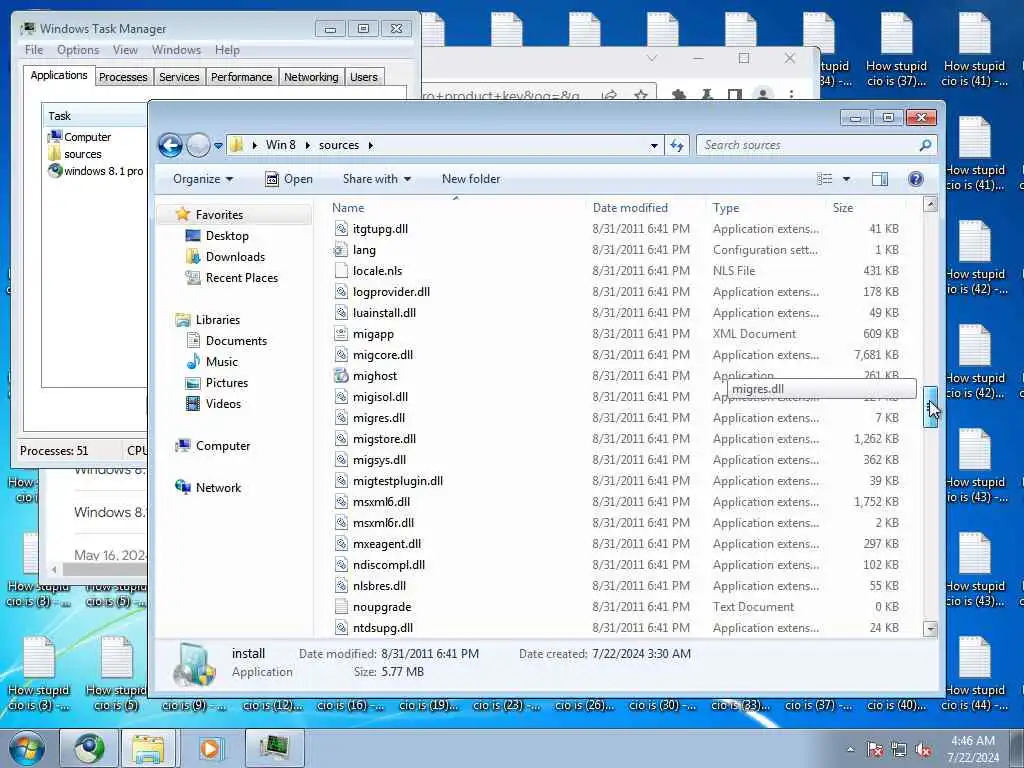The height and width of the screenshot is (768, 1024).
Task: Select migcore.dll in the file list
Action: [383, 355]
